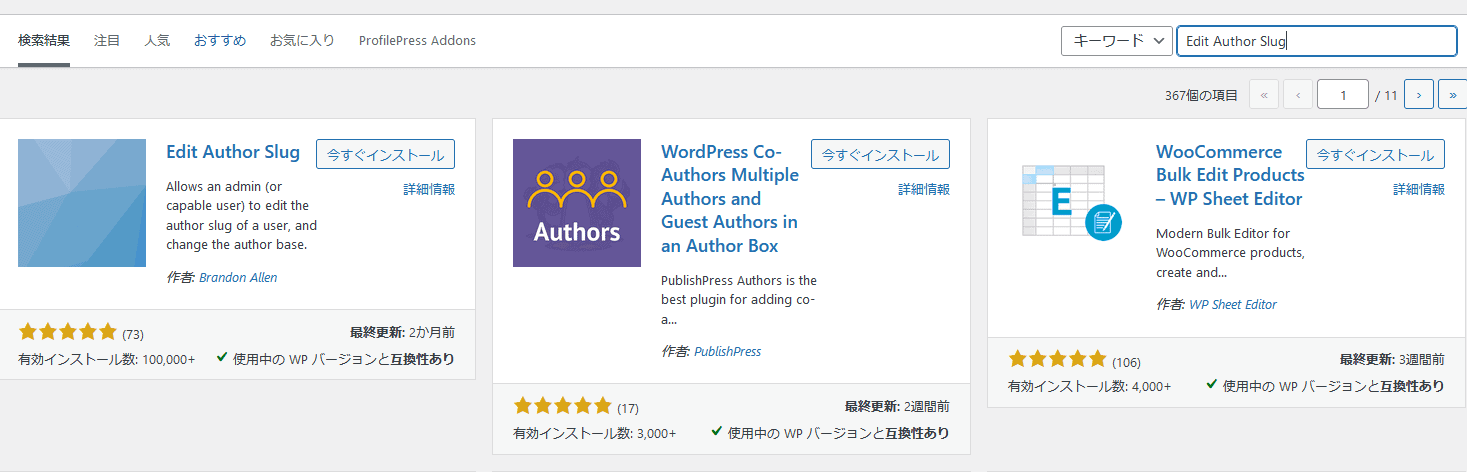The image size is (1467, 472).
Task: Jump to last page with » button
Action: click(x=1453, y=95)
